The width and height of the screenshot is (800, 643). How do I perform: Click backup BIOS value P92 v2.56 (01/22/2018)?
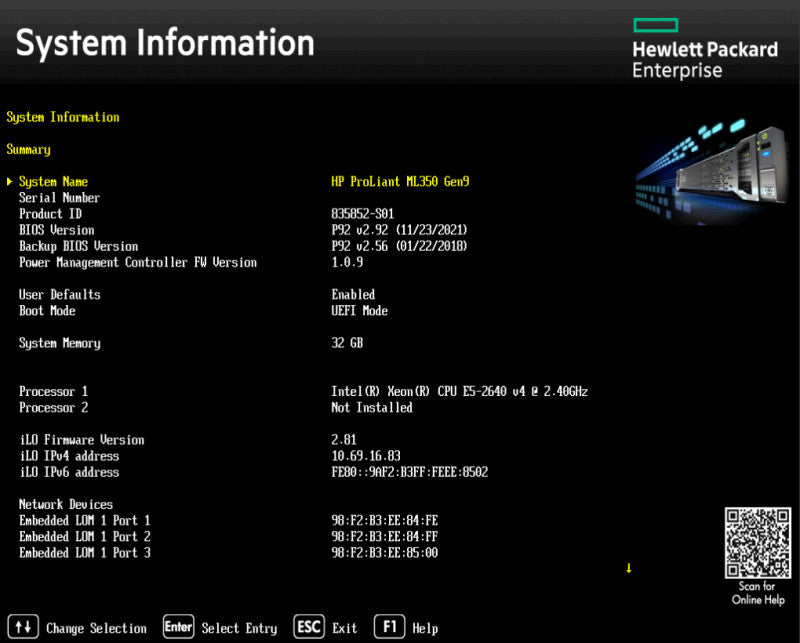coord(399,246)
